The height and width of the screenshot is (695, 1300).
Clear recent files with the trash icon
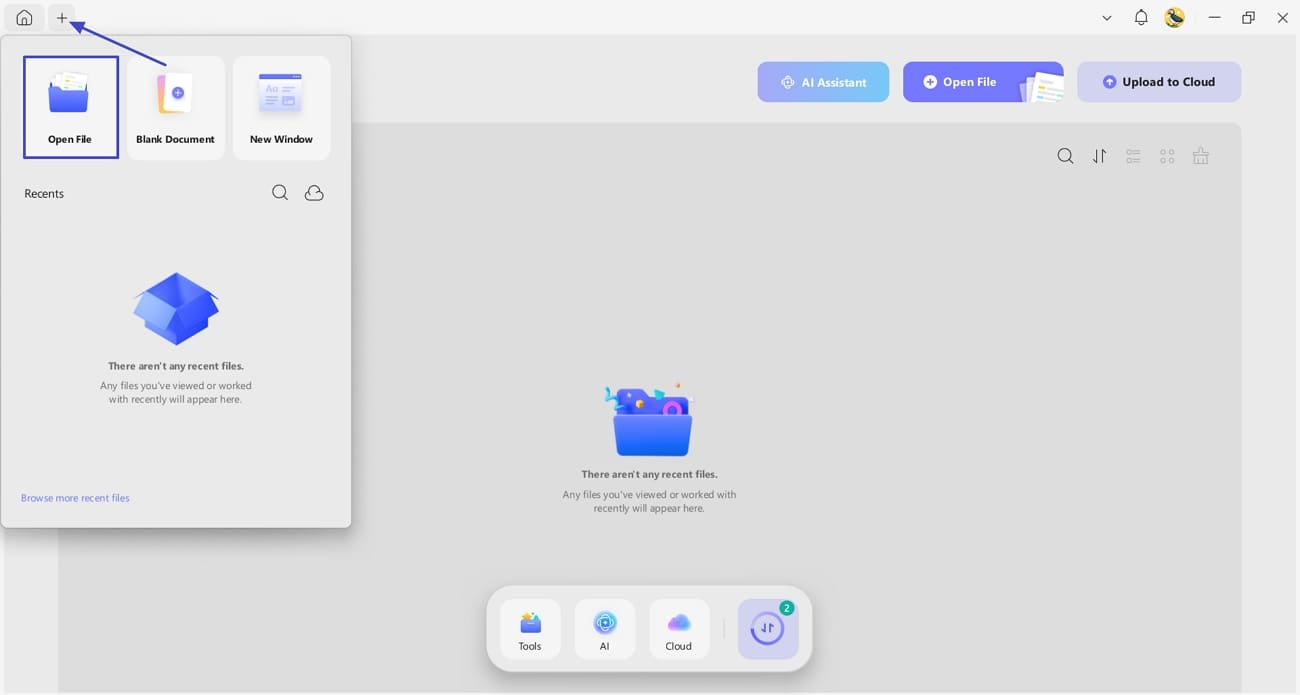point(1201,156)
